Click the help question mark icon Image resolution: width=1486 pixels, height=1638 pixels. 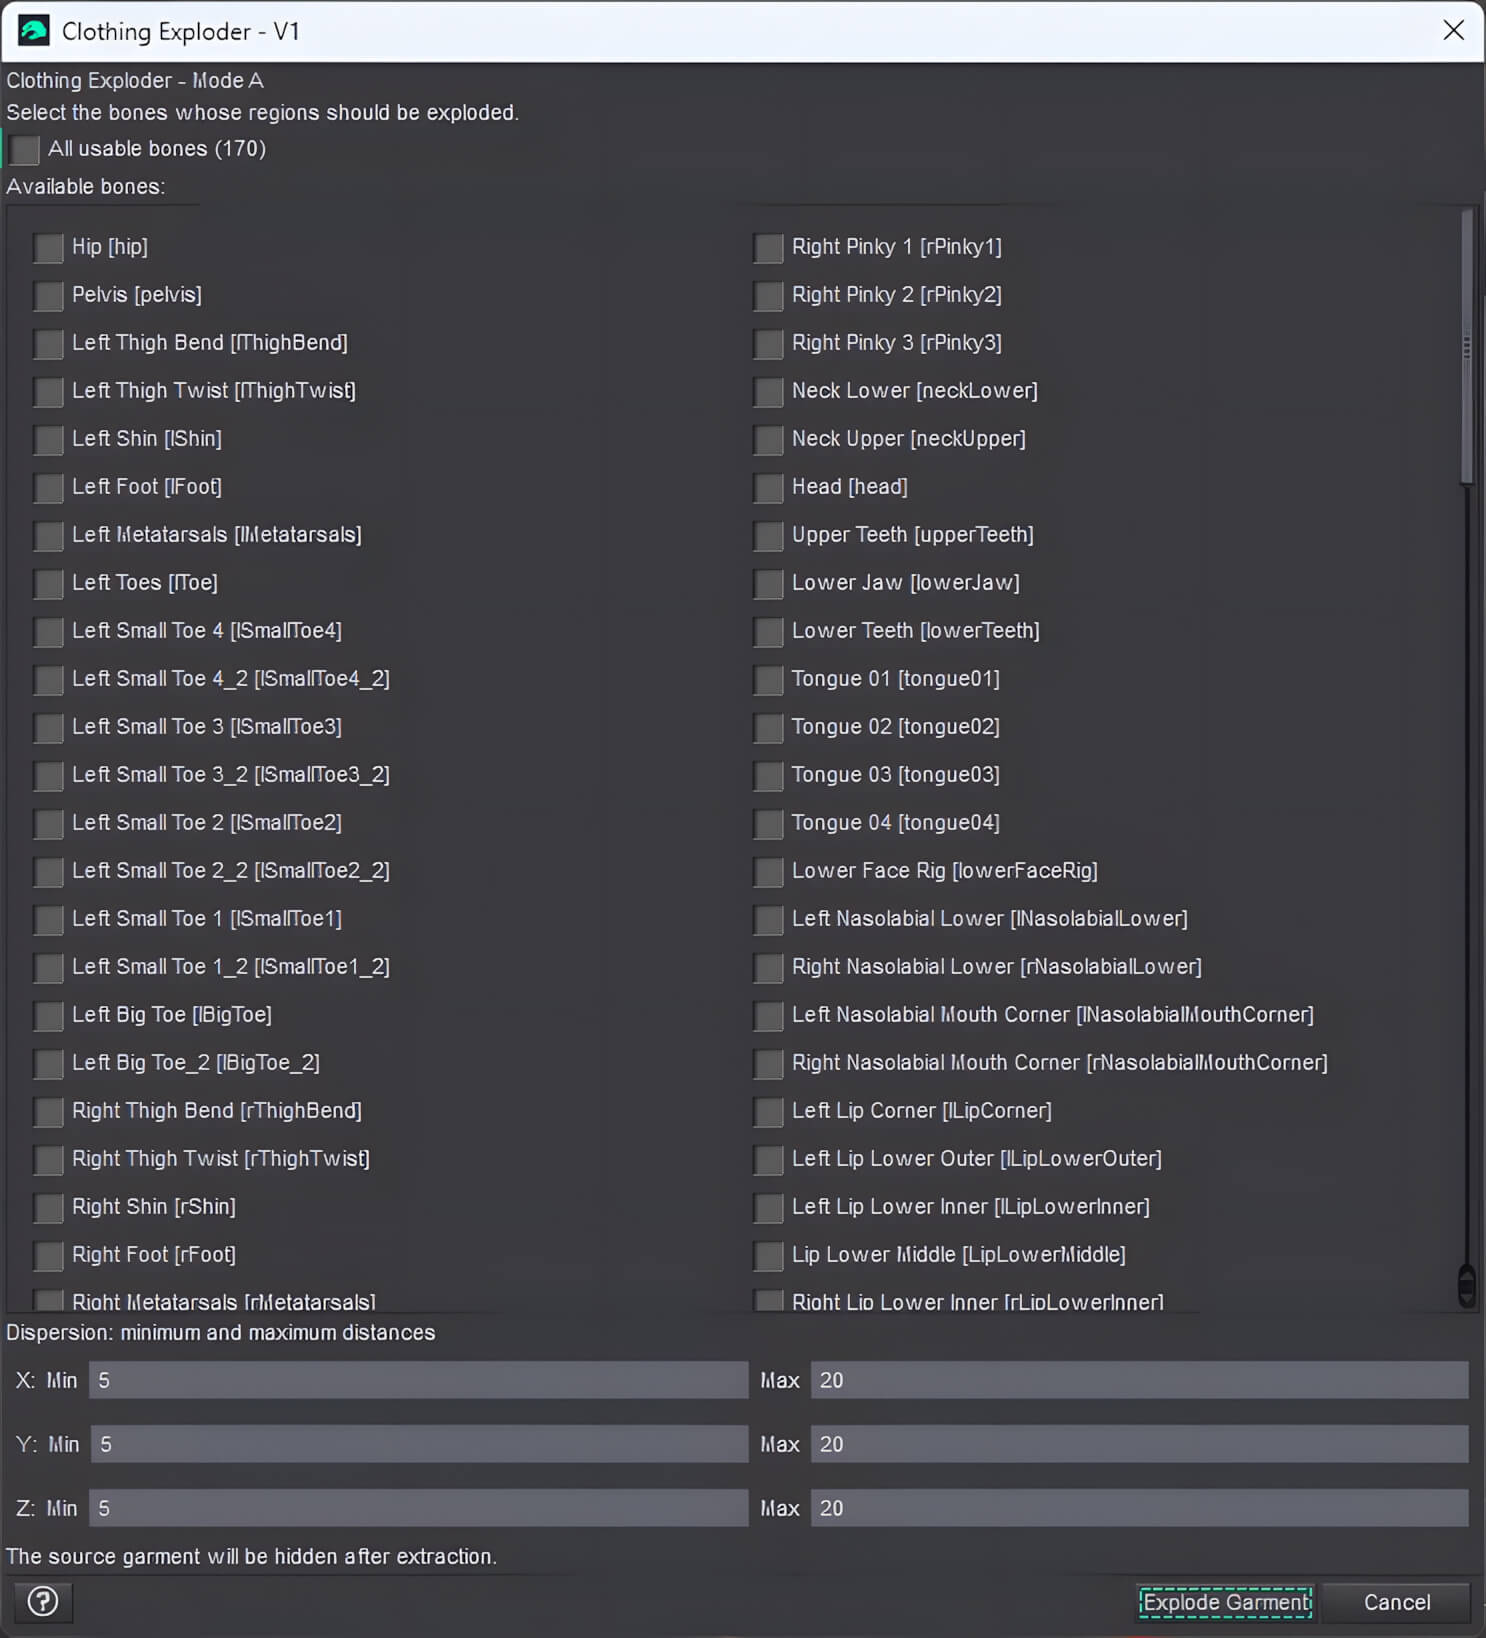pos(42,1601)
